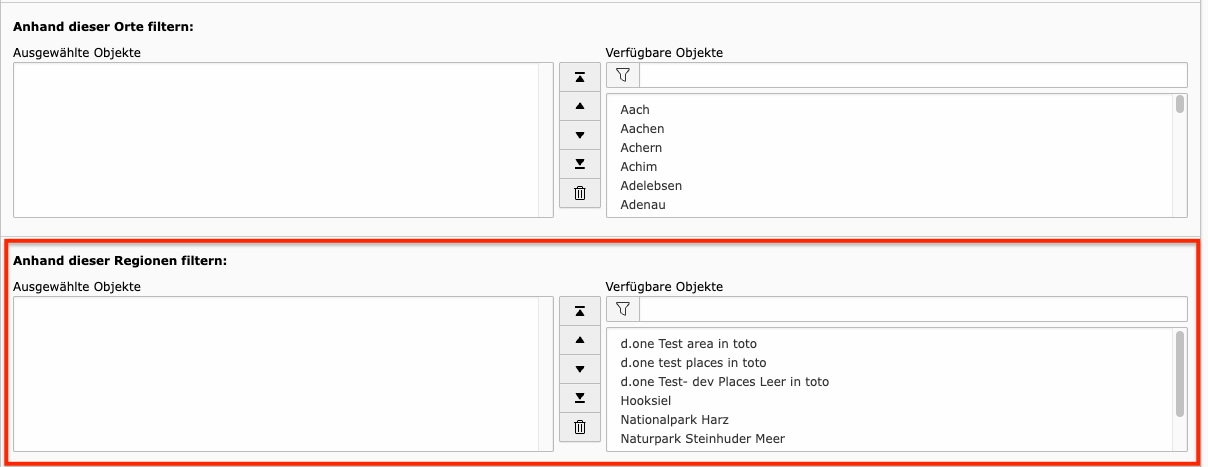Select Hooksiel from available regions
1208x467 pixels.
[645, 401]
